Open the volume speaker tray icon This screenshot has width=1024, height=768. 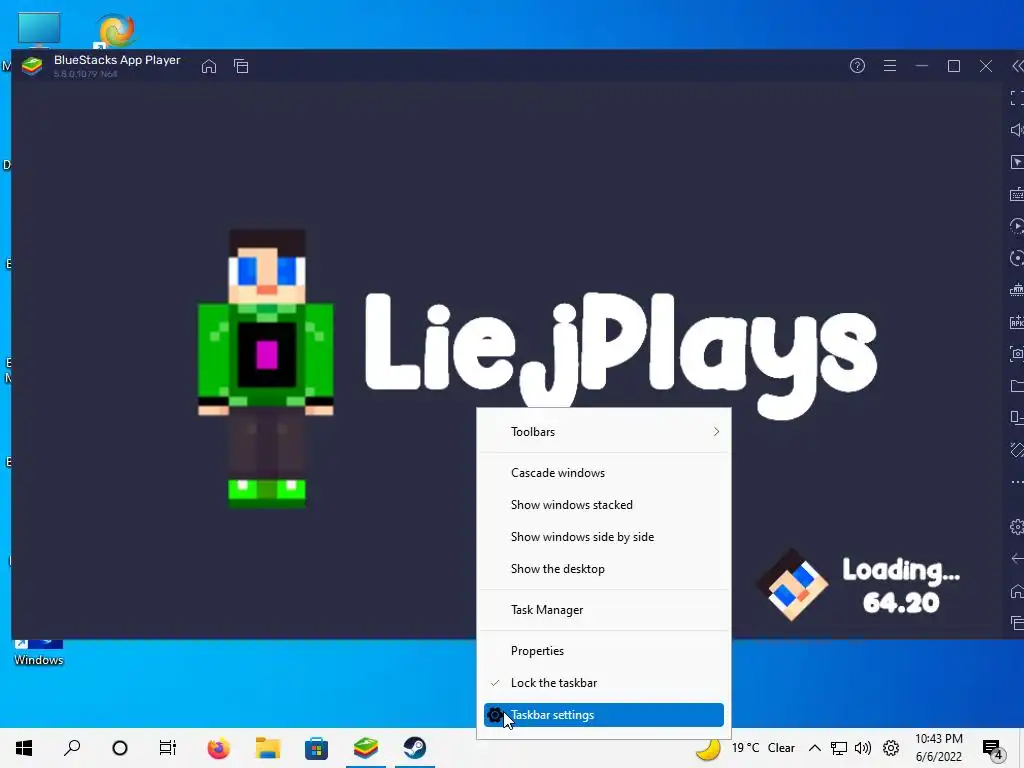point(863,748)
